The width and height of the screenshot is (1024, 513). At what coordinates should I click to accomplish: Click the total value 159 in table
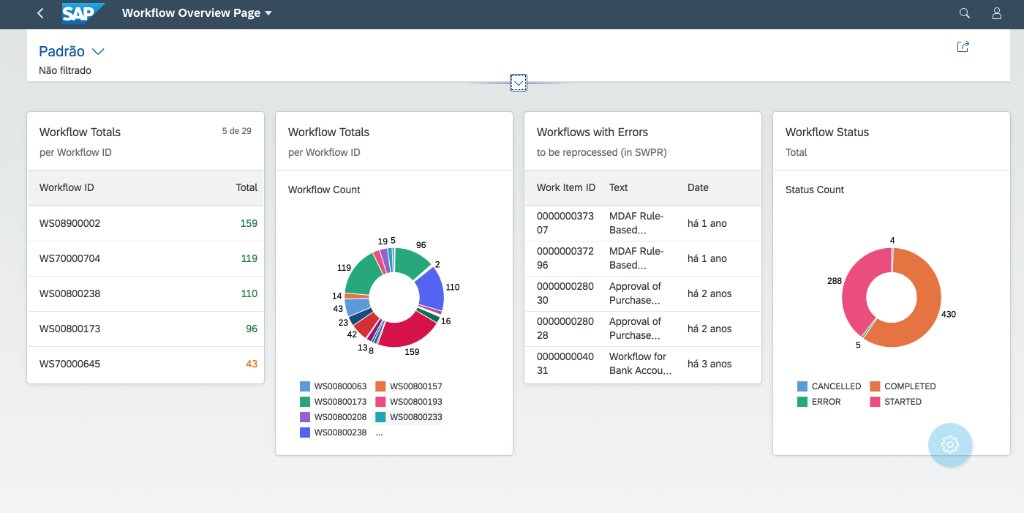click(249, 223)
